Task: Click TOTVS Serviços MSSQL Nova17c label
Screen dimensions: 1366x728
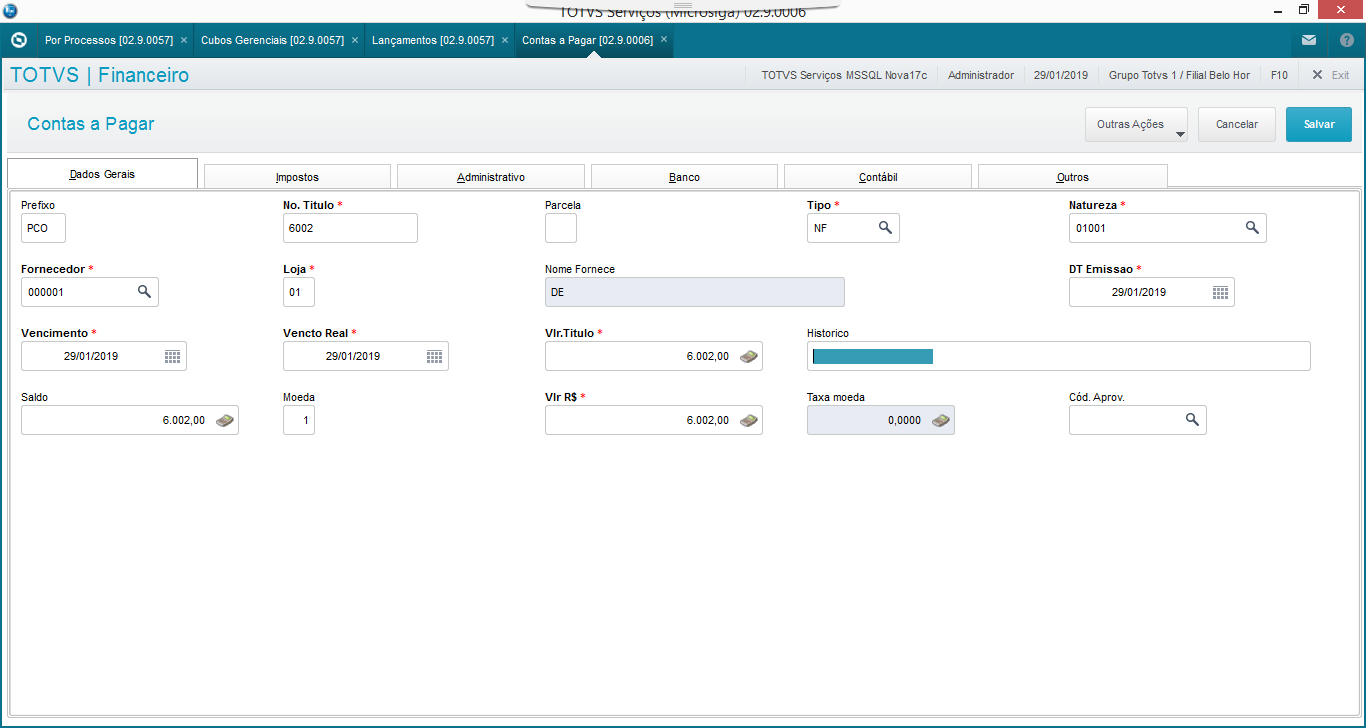Action: tap(844, 75)
